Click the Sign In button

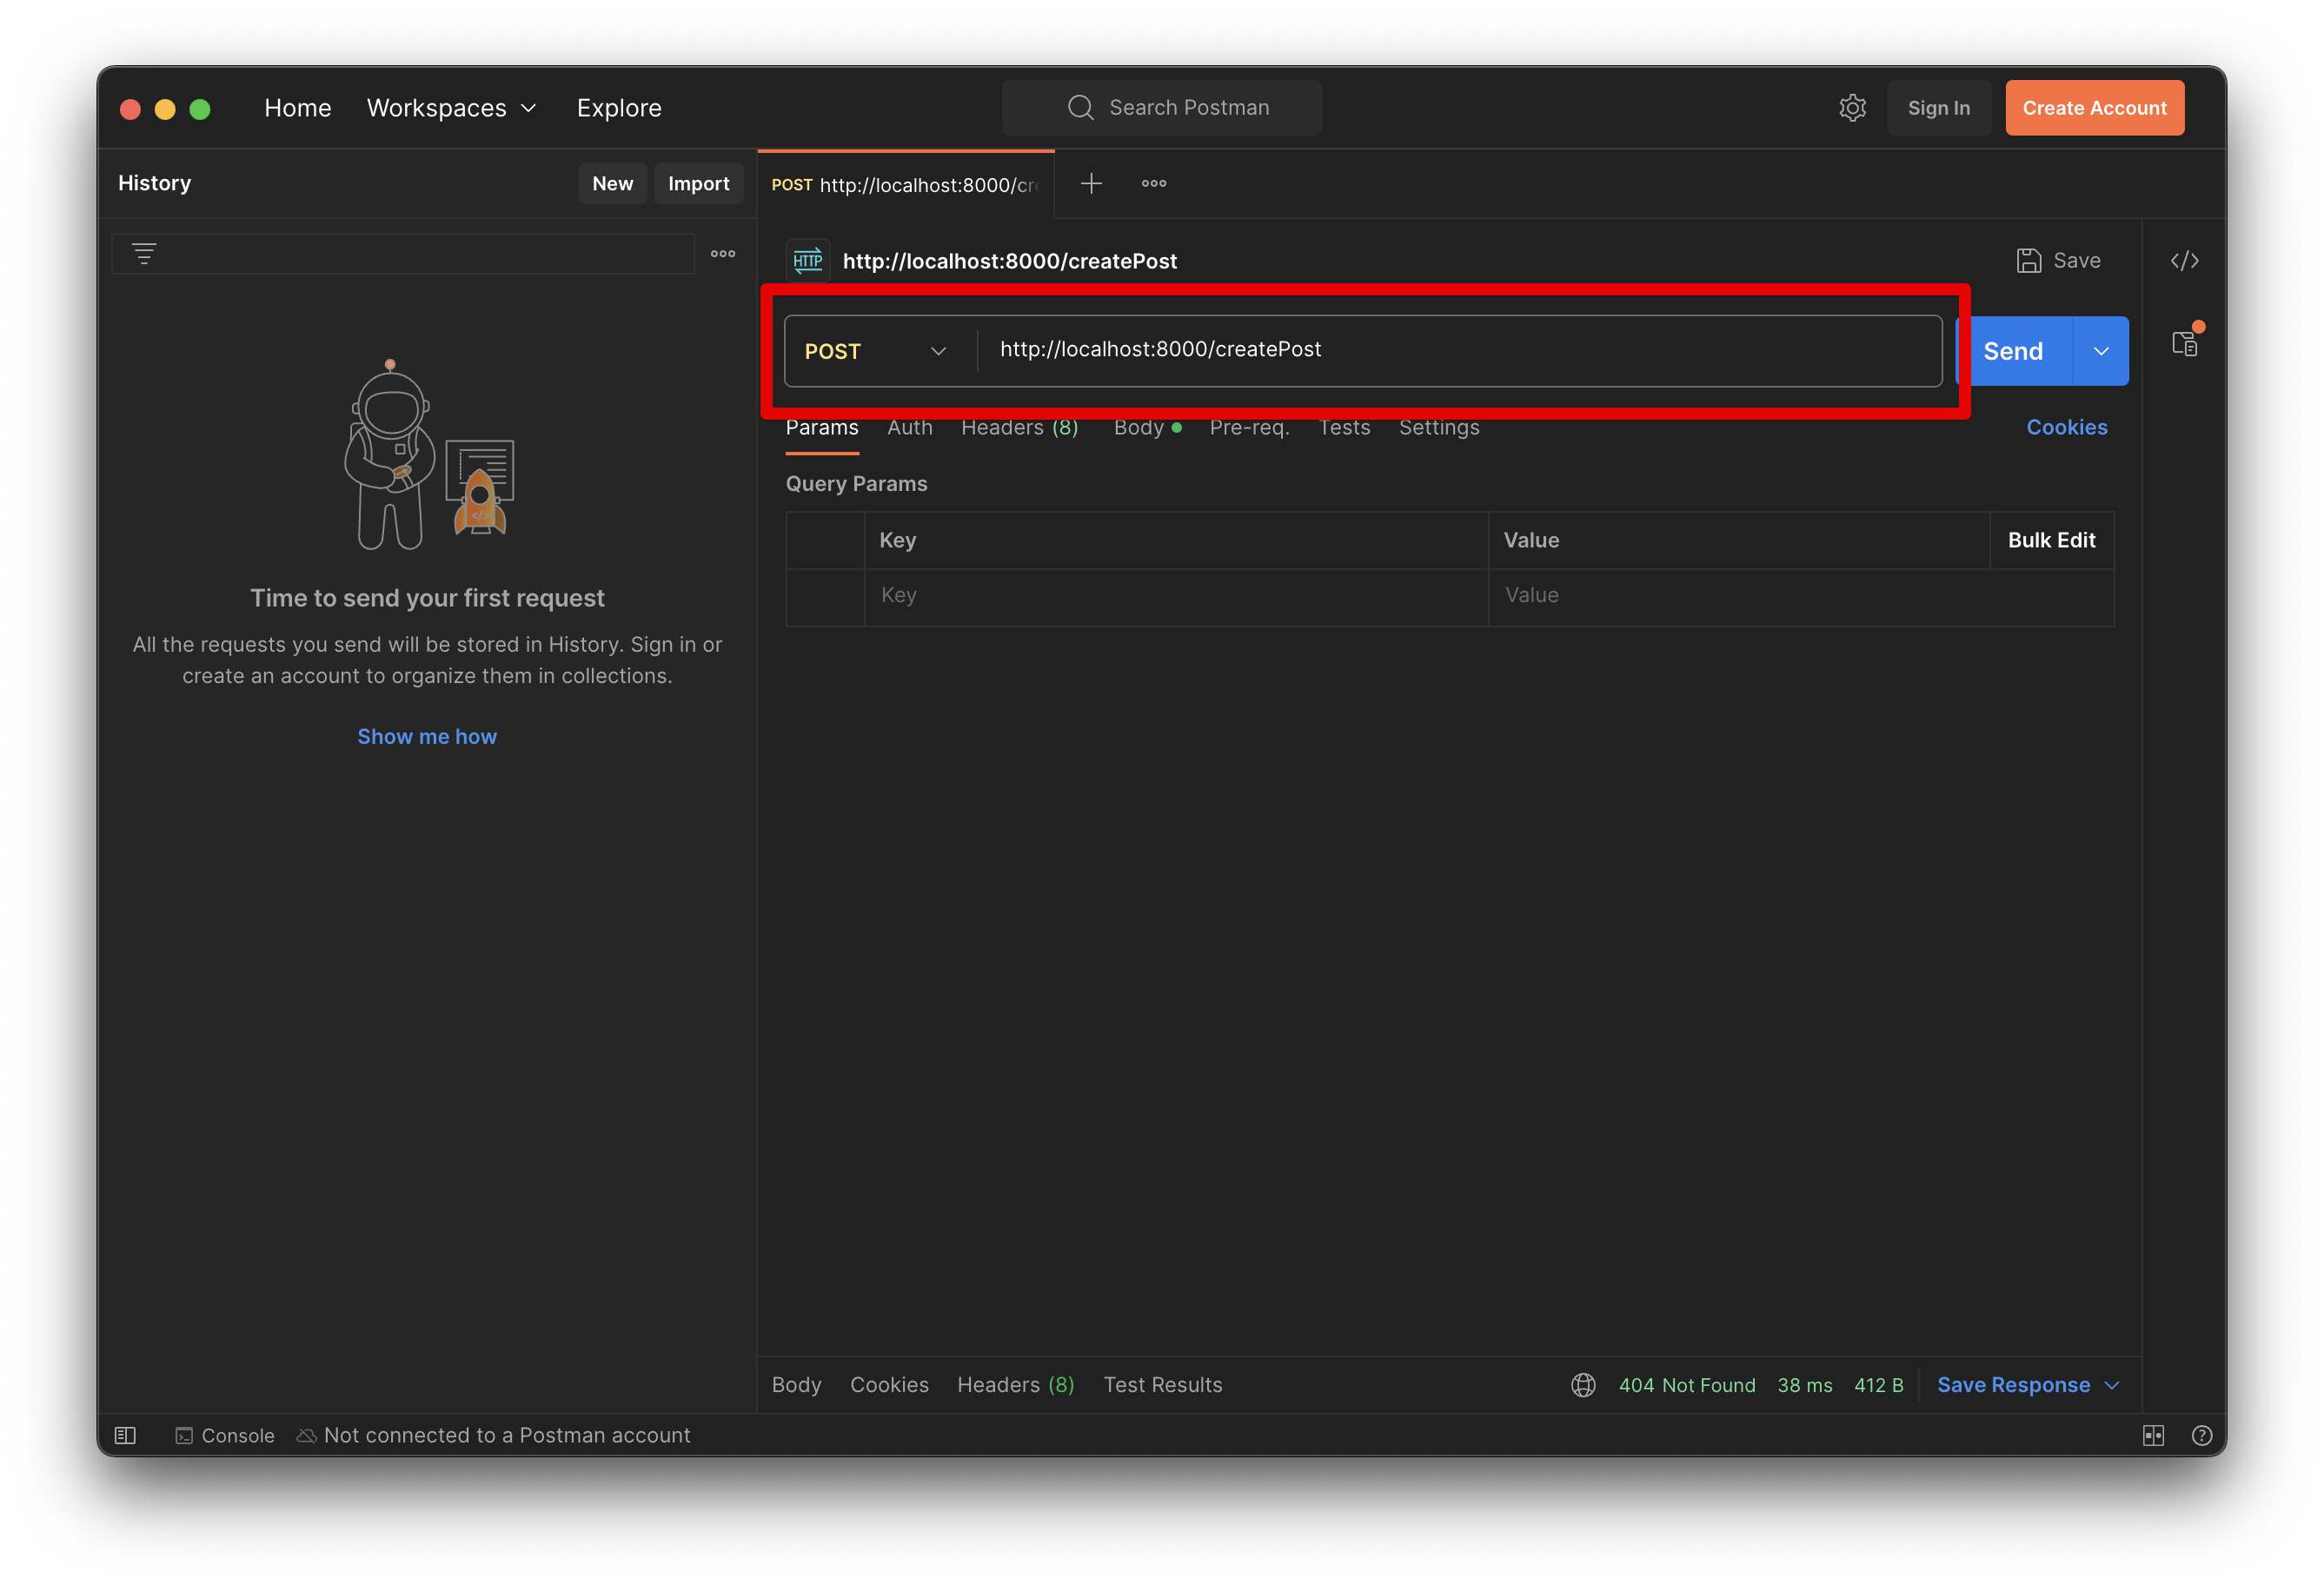pyautogui.click(x=1939, y=108)
